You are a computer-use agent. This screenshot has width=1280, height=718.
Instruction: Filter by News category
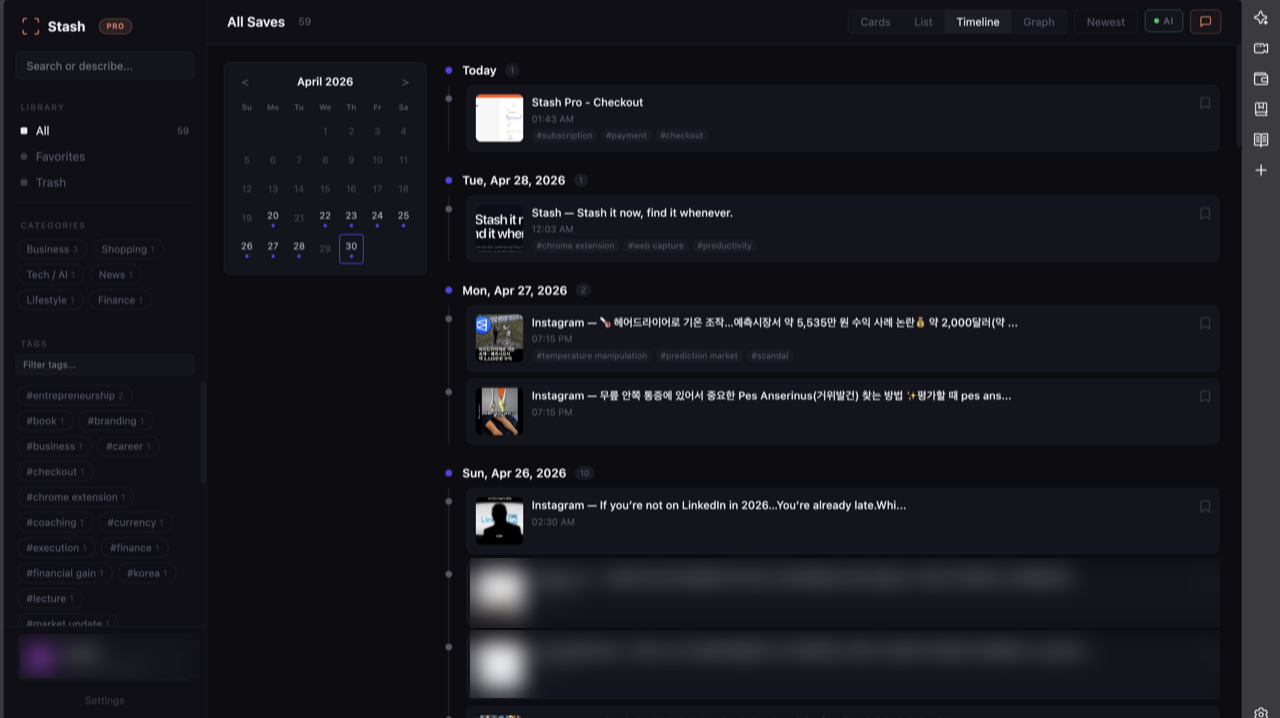tap(115, 275)
